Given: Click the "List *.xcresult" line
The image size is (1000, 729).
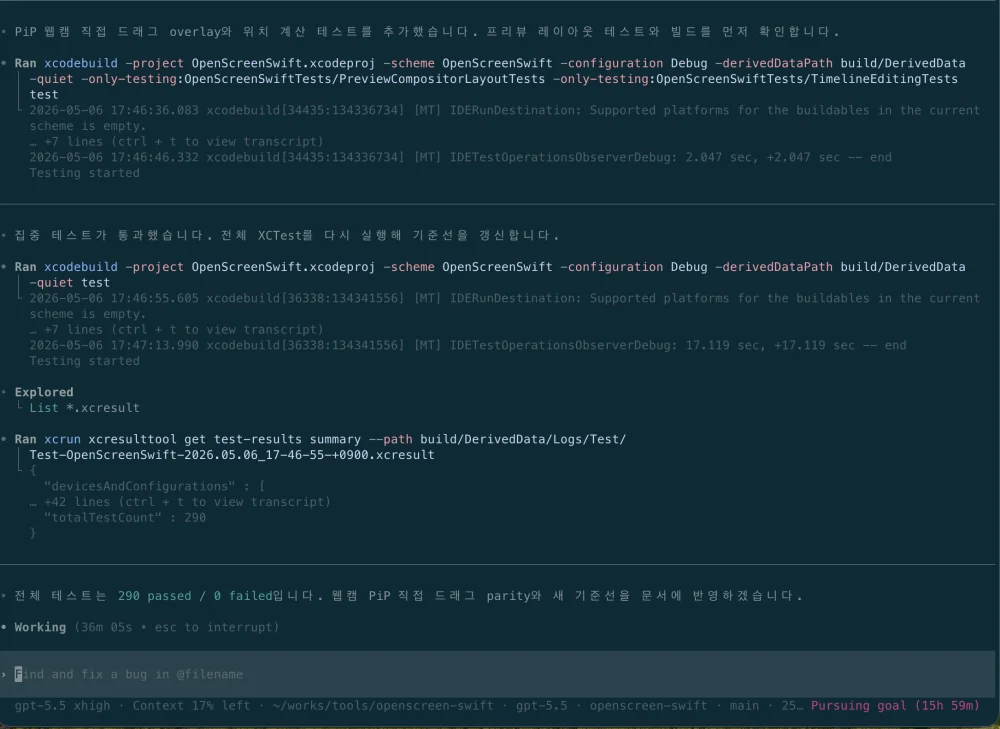Looking at the screenshot, I should point(84,408).
